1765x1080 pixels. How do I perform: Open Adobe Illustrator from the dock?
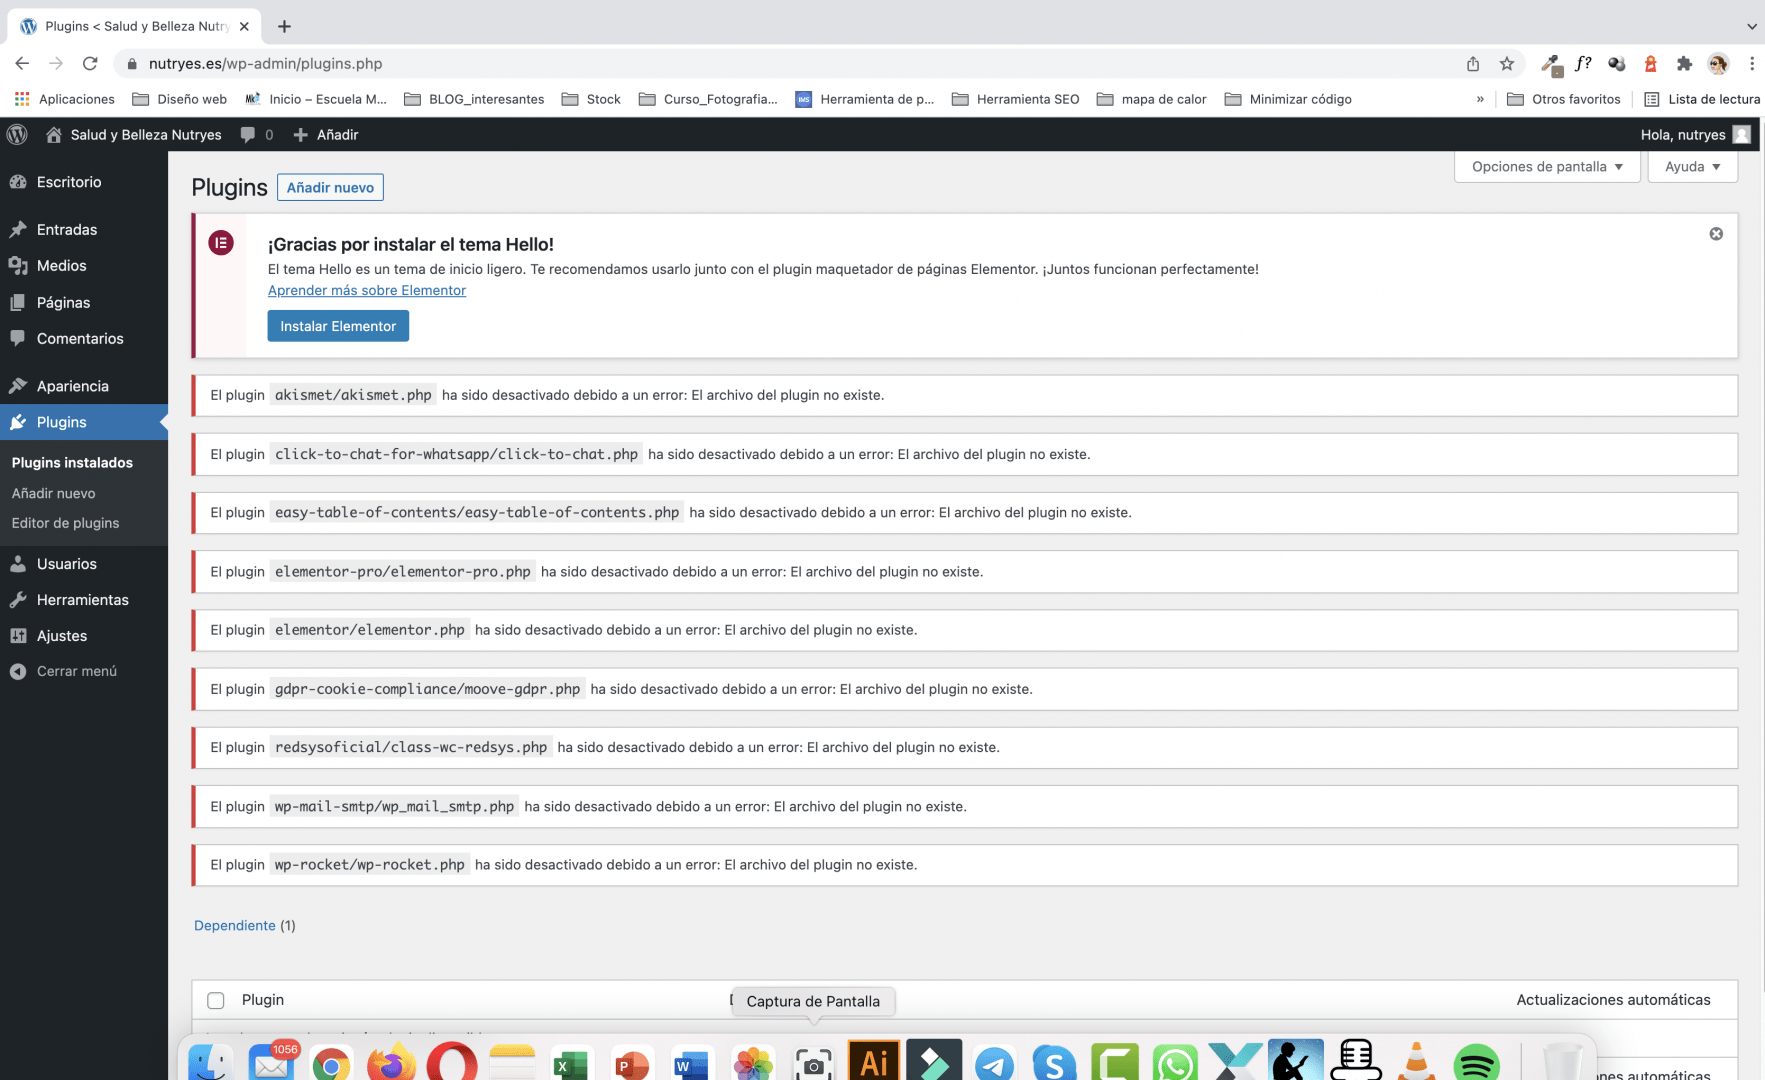click(x=874, y=1060)
